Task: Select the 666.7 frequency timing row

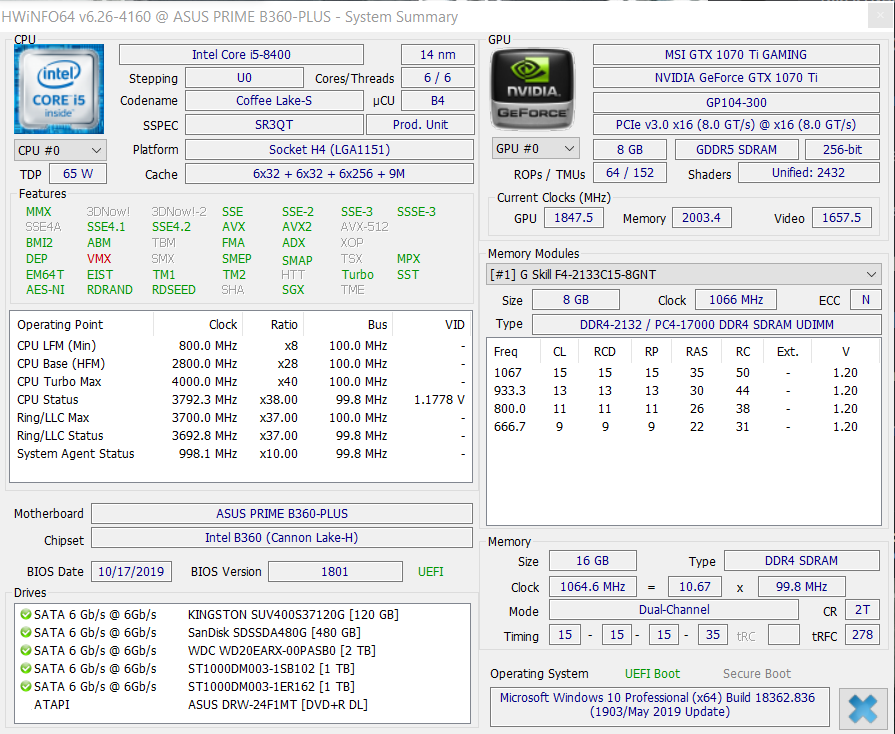Action: pyautogui.click(x=683, y=427)
